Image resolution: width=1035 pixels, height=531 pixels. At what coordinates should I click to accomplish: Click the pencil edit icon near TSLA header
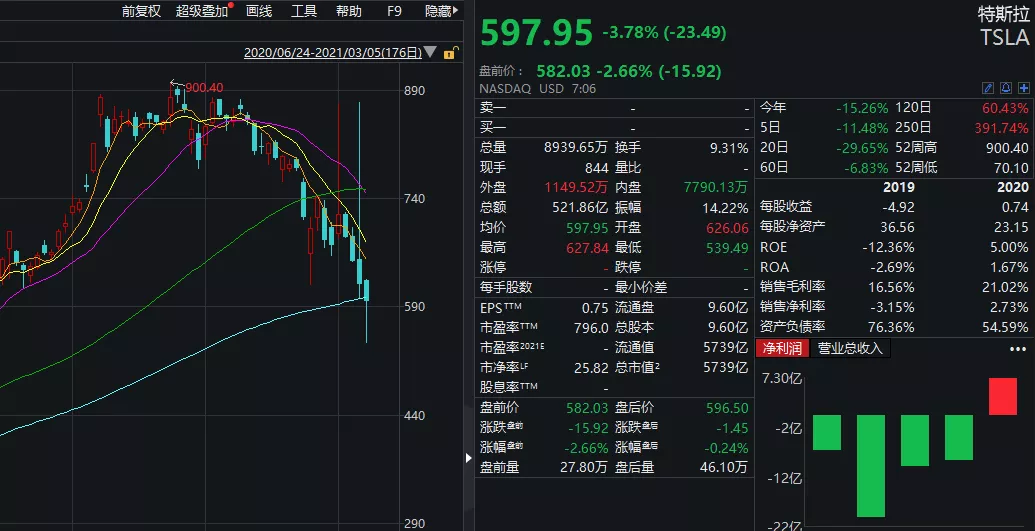pos(988,88)
